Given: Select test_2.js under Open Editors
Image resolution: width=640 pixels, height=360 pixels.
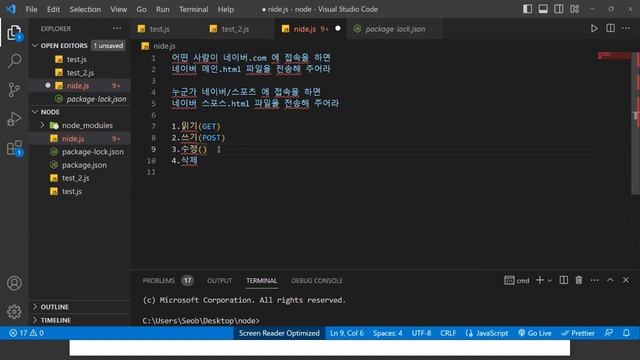Looking at the screenshot, I should click(x=80, y=72).
